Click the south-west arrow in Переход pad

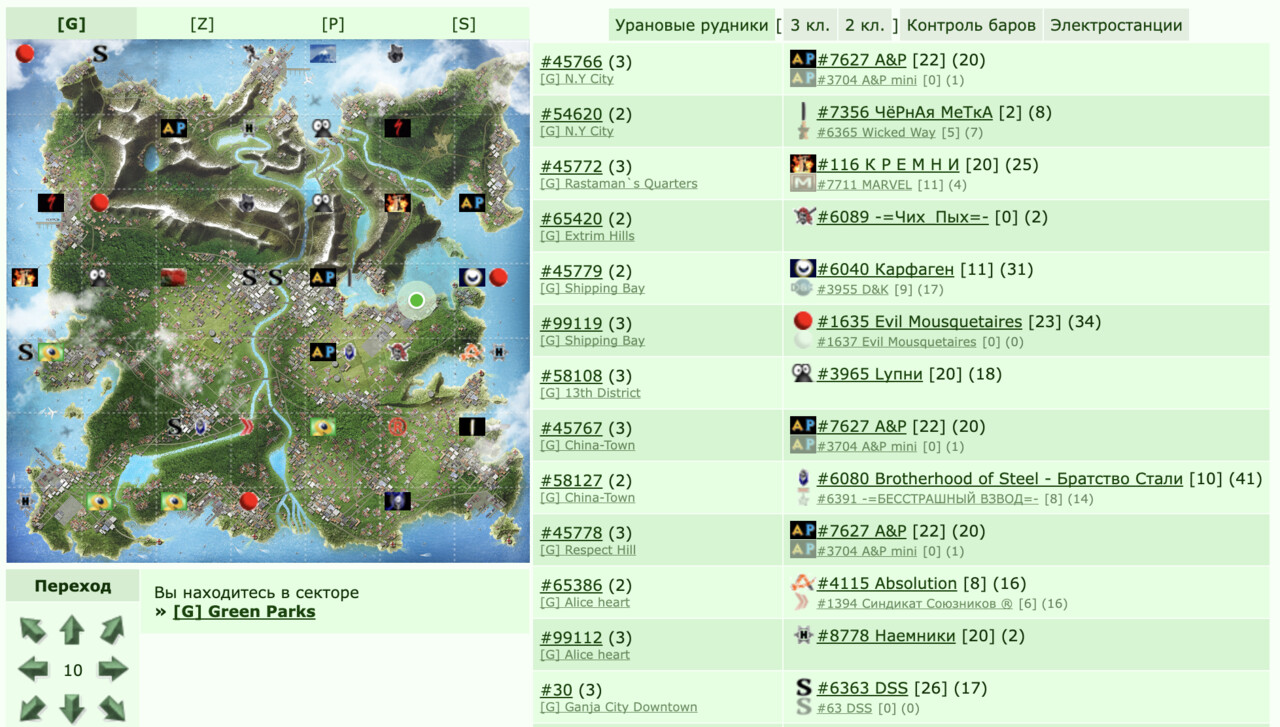click(x=32, y=708)
